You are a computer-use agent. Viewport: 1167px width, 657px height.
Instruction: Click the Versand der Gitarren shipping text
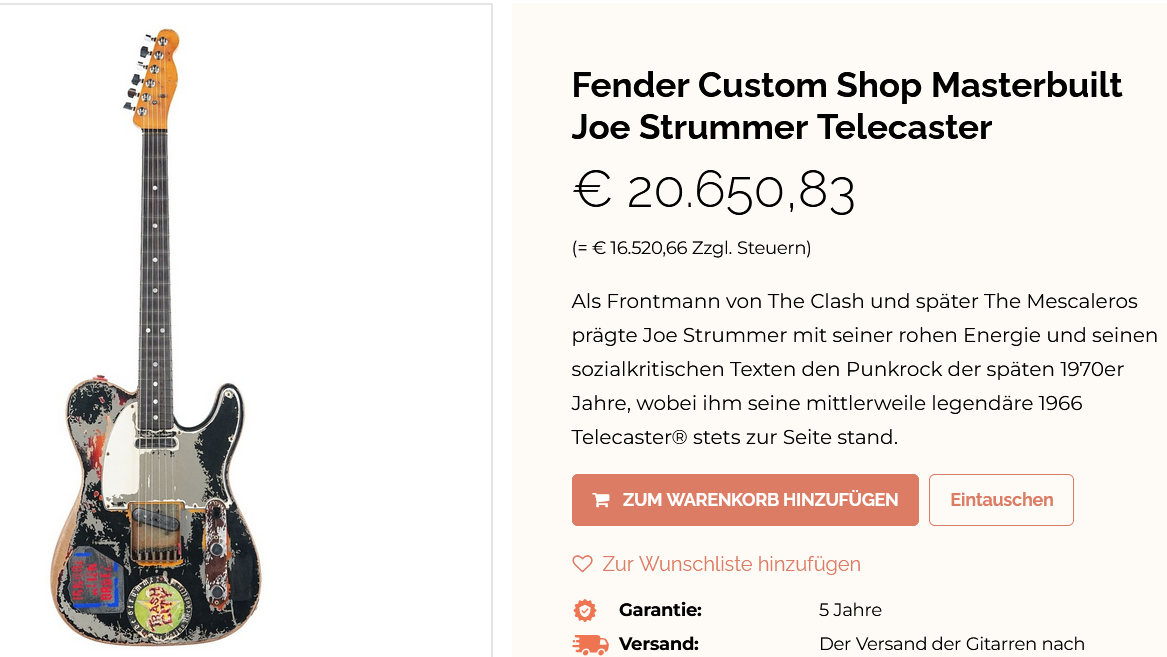point(951,644)
